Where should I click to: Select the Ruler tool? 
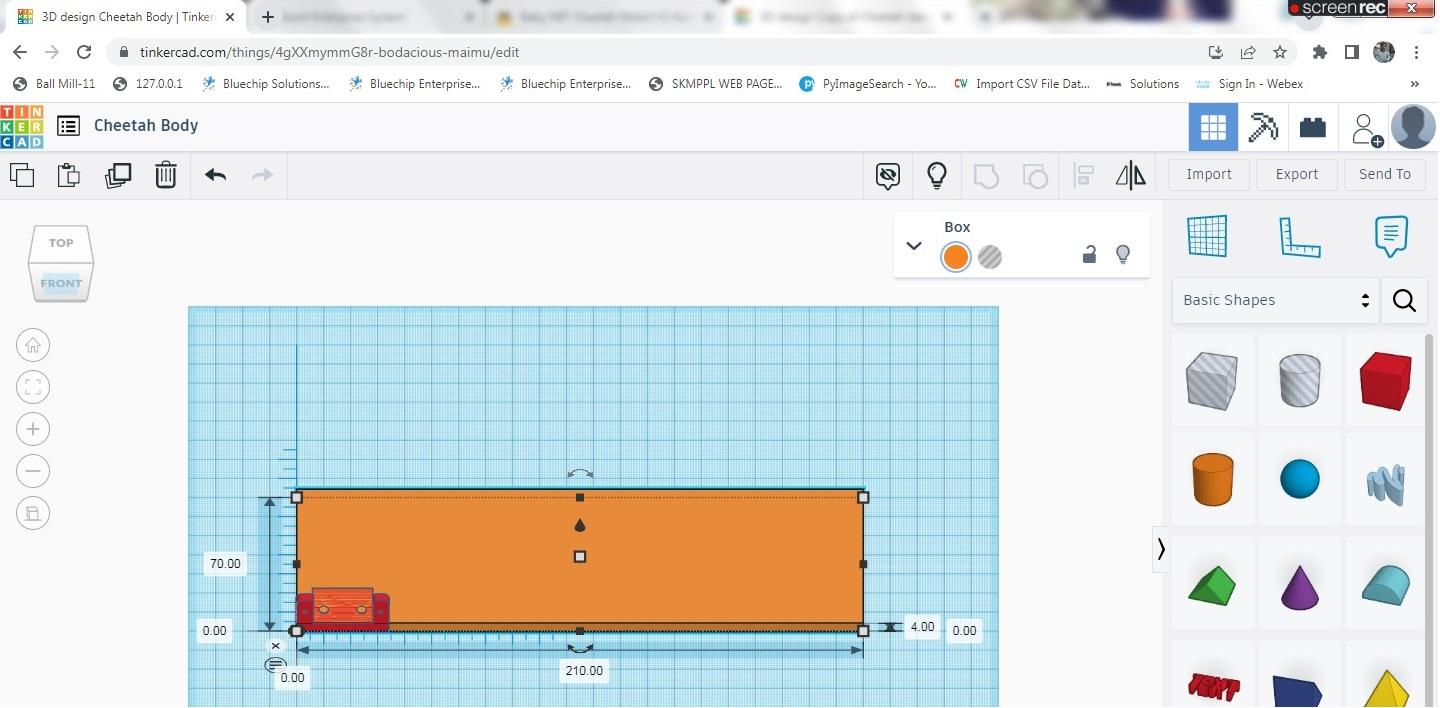tap(1299, 236)
